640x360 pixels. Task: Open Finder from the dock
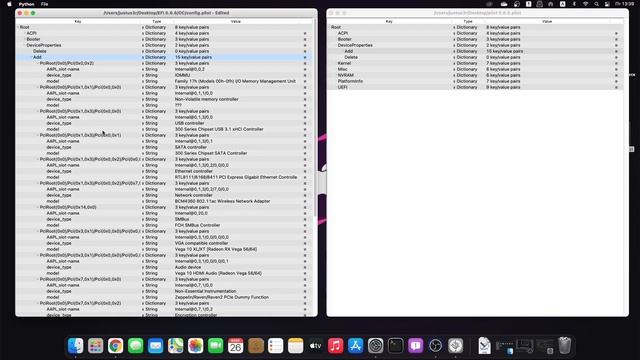pos(76,346)
